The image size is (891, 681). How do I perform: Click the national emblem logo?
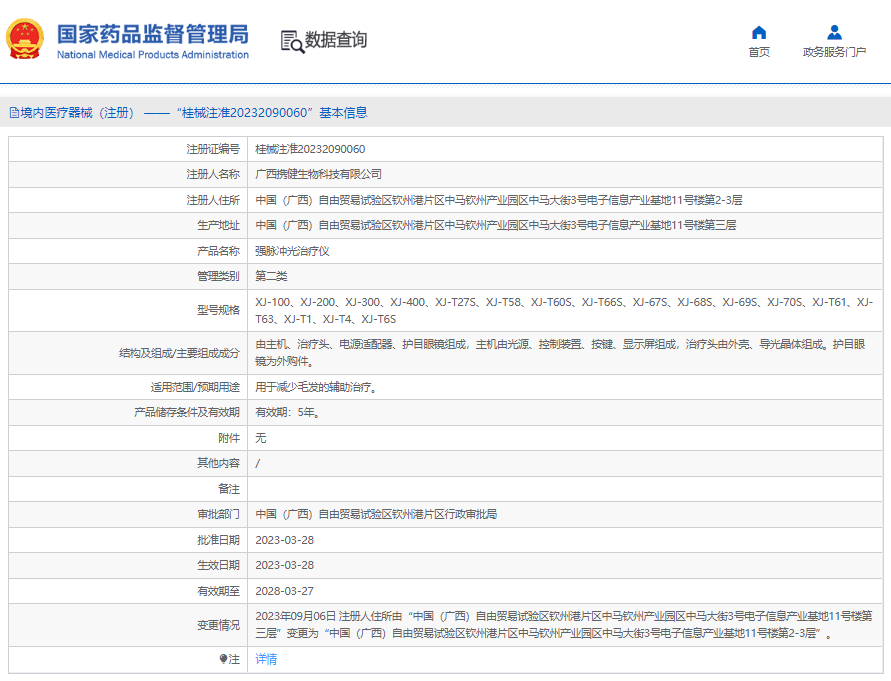click(25, 39)
